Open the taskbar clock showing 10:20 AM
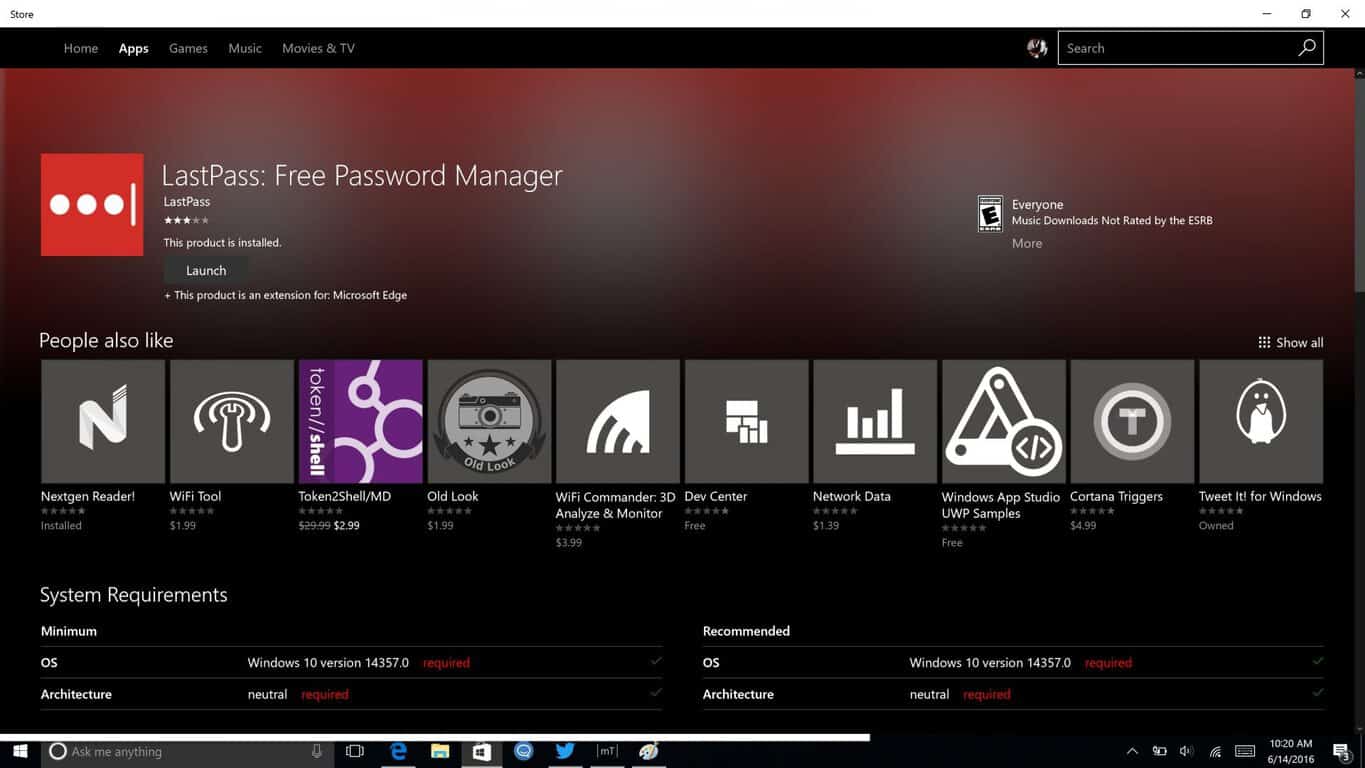 pyautogui.click(x=1290, y=751)
